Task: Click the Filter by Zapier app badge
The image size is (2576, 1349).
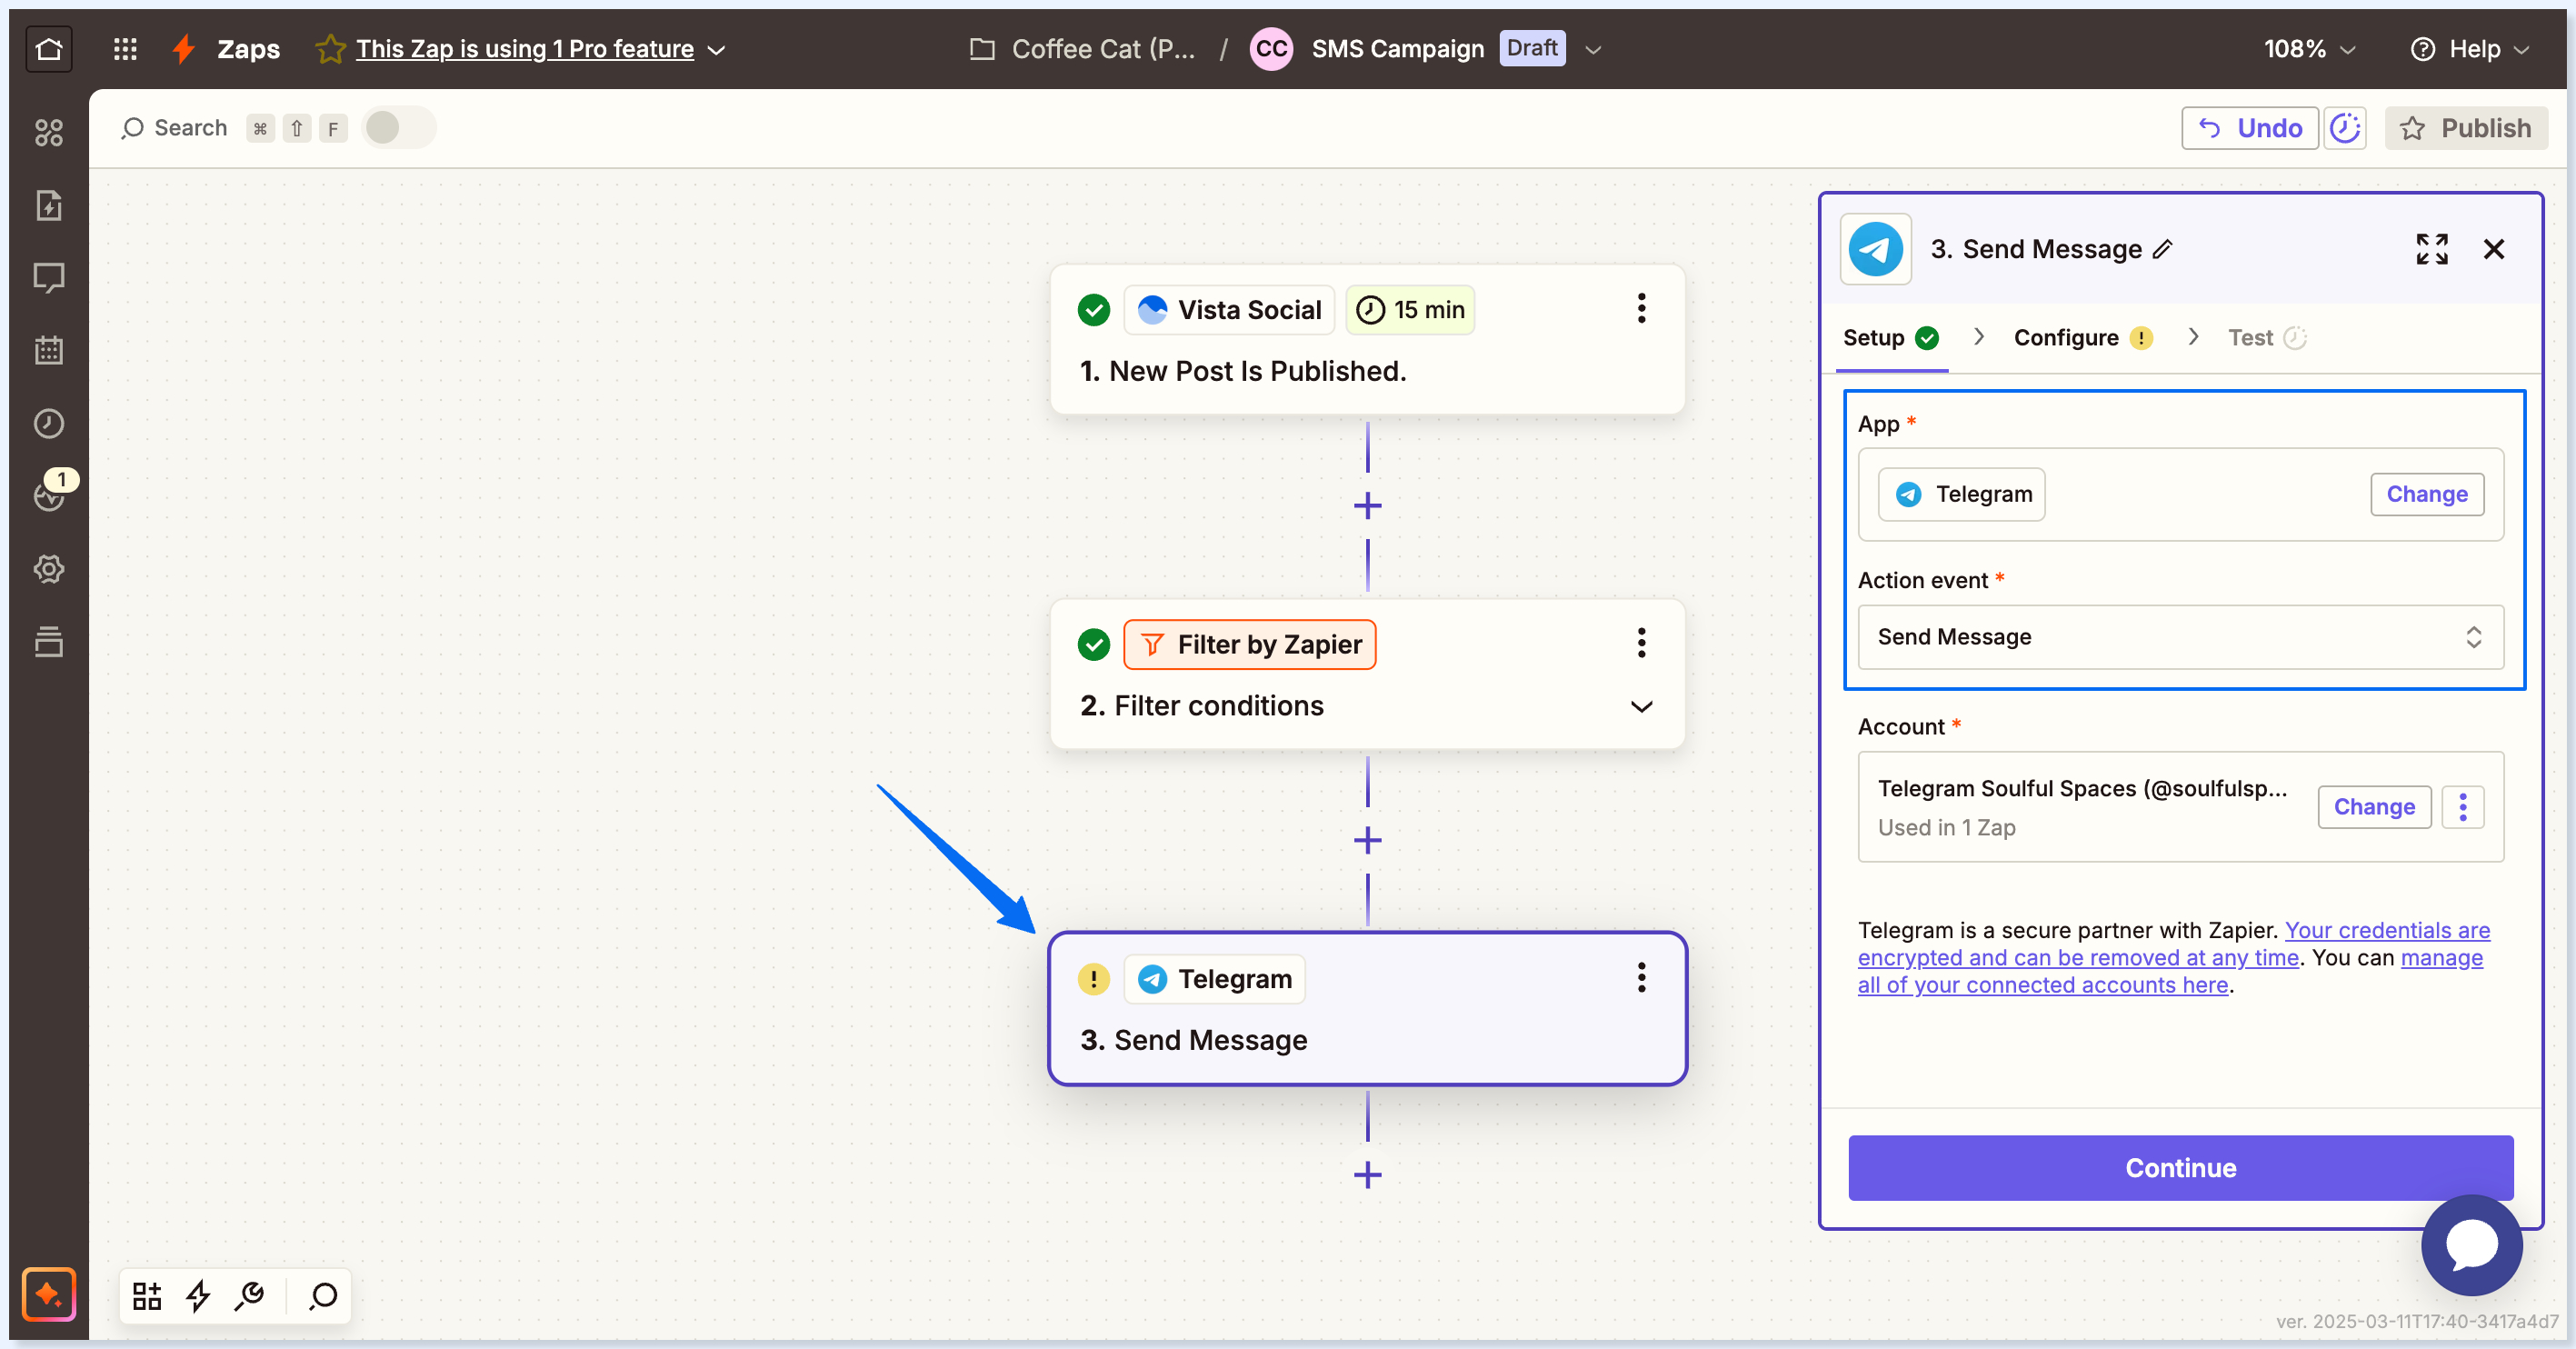Action: point(1249,644)
